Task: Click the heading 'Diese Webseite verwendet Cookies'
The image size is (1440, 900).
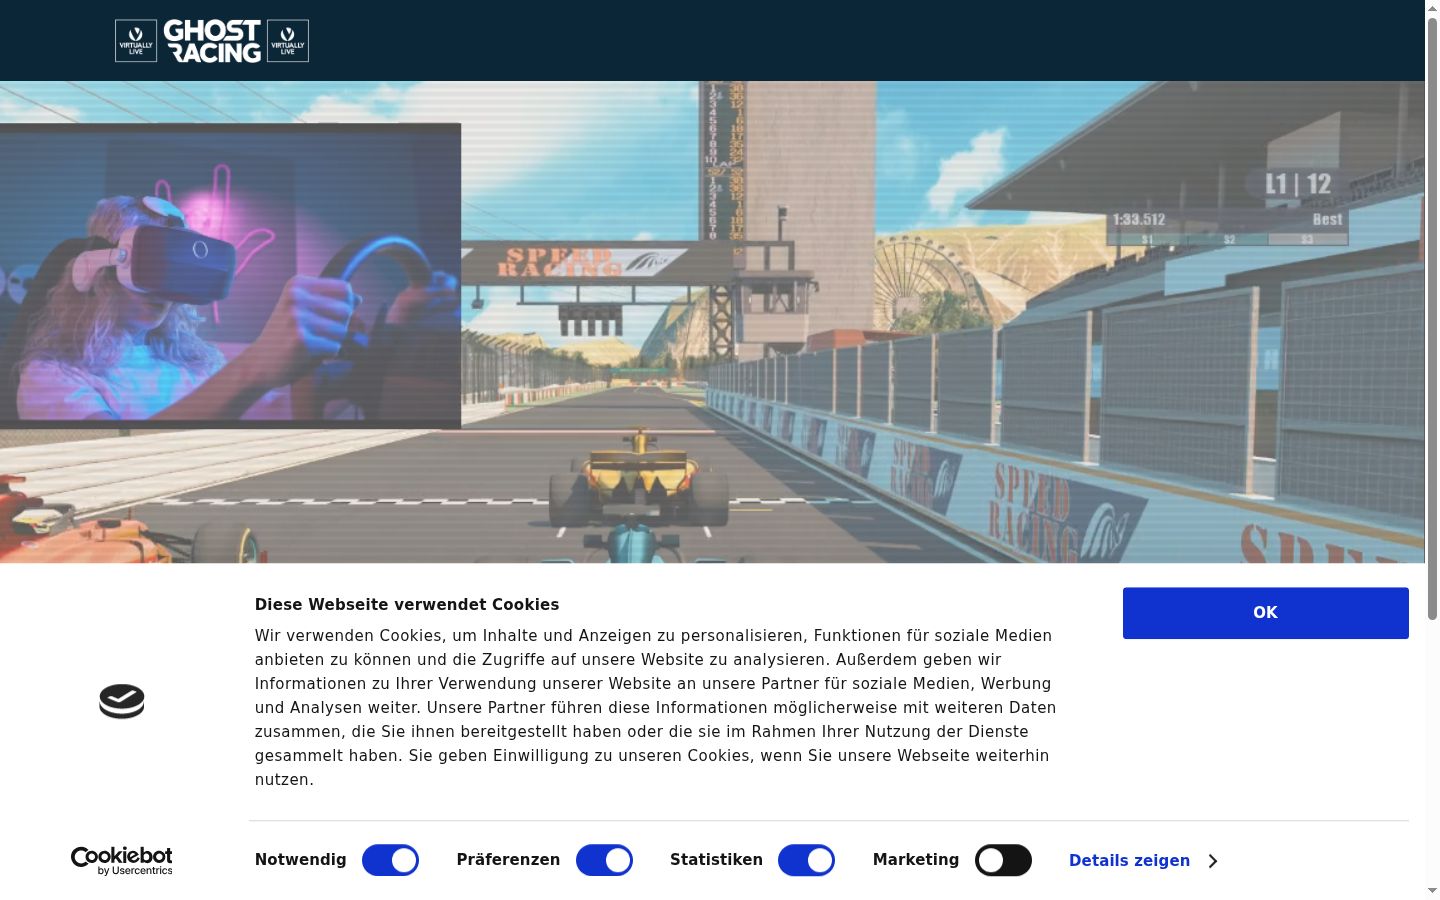Action: click(407, 604)
